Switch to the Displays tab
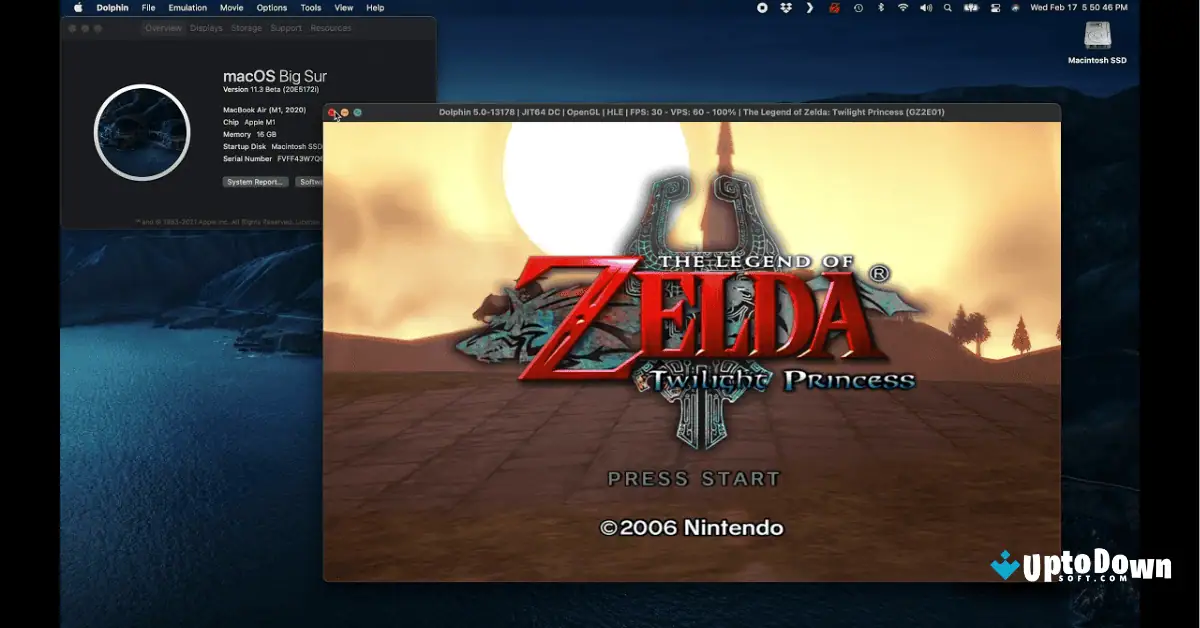 [x=206, y=28]
